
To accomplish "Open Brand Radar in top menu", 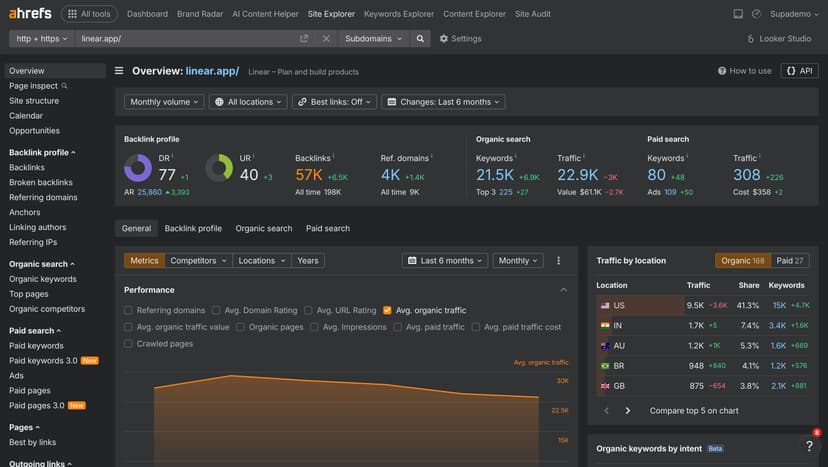I will (200, 14).
